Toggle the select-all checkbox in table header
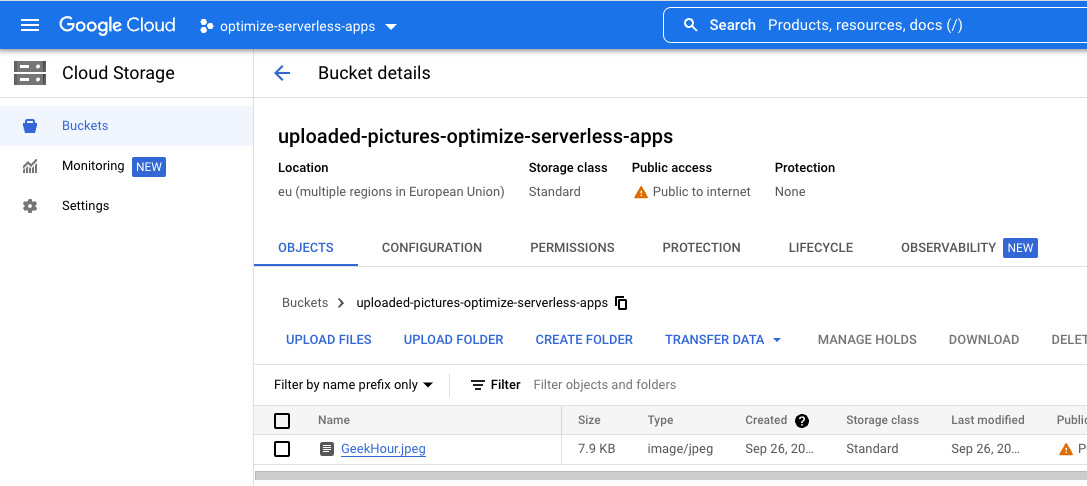Screen dimensions: 1087x486 [x=282, y=421]
